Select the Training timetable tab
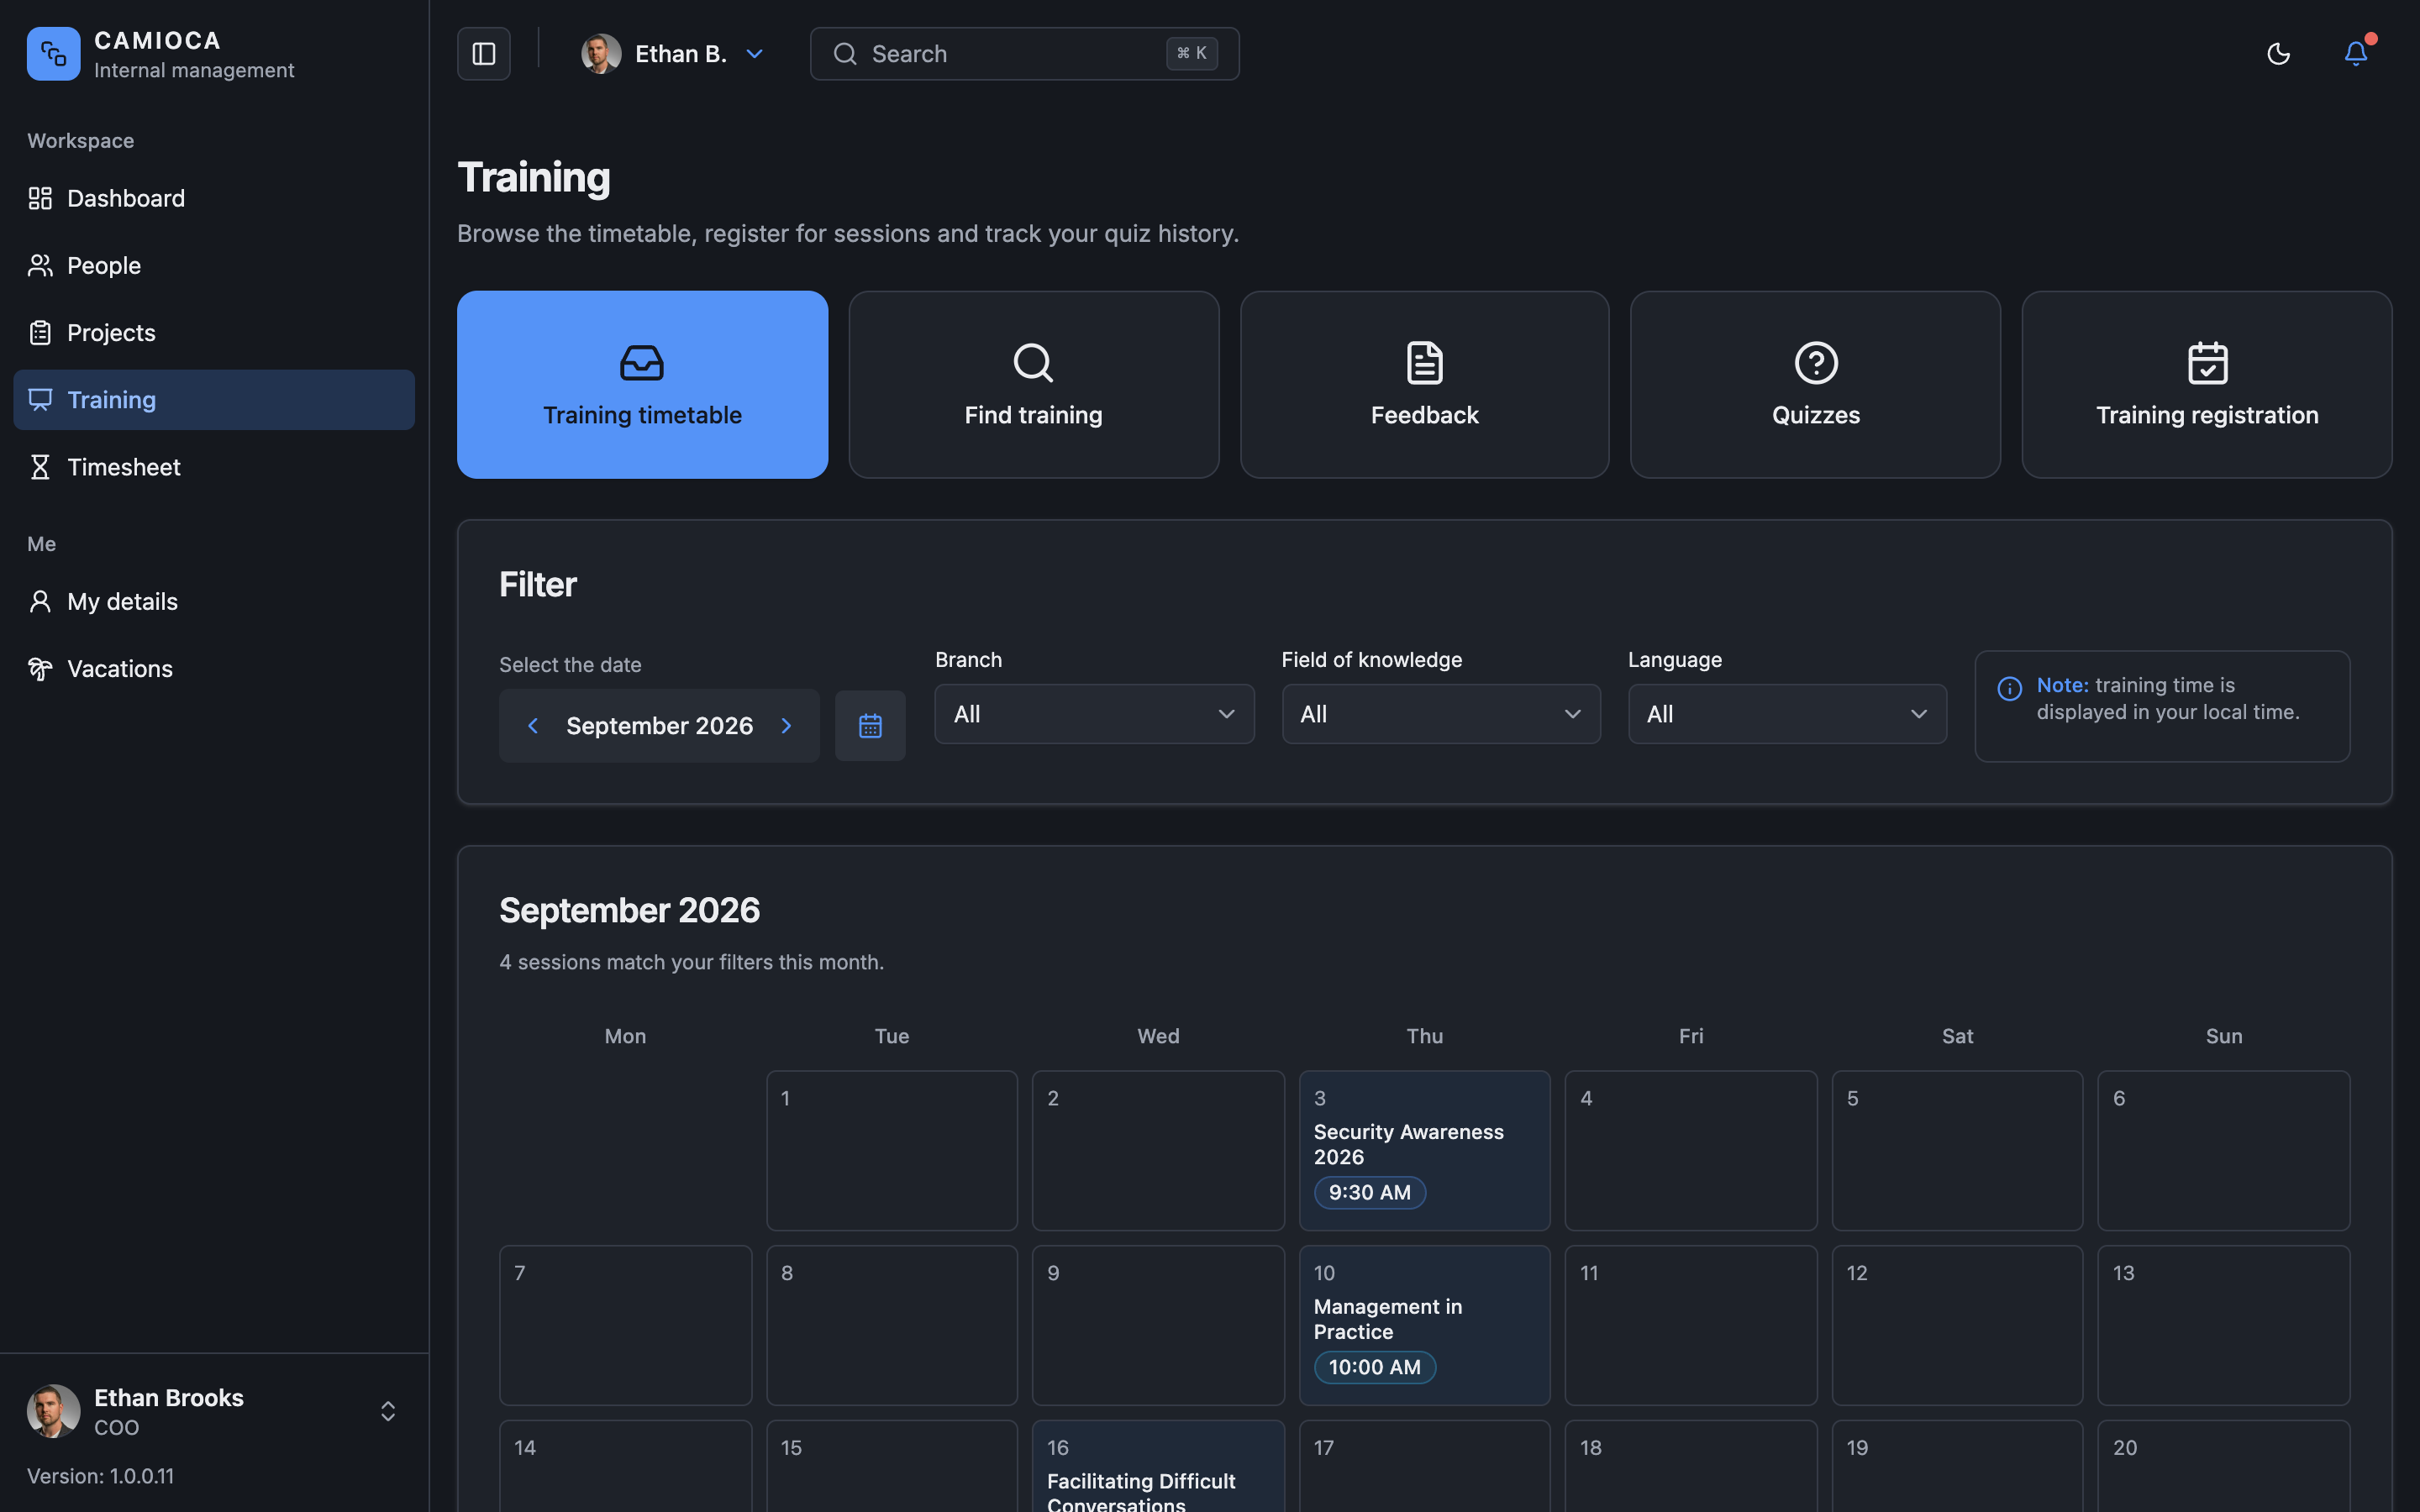Image resolution: width=2420 pixels, height=1512 pixels. click(x=642, y=385)
